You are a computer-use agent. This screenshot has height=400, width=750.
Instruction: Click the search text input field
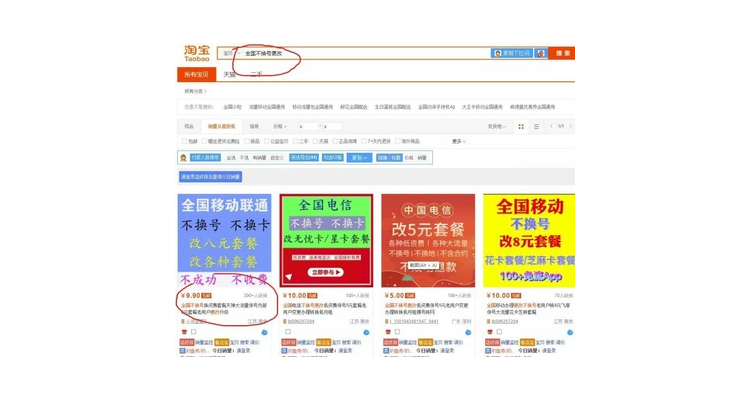click(x=366, y=53)
